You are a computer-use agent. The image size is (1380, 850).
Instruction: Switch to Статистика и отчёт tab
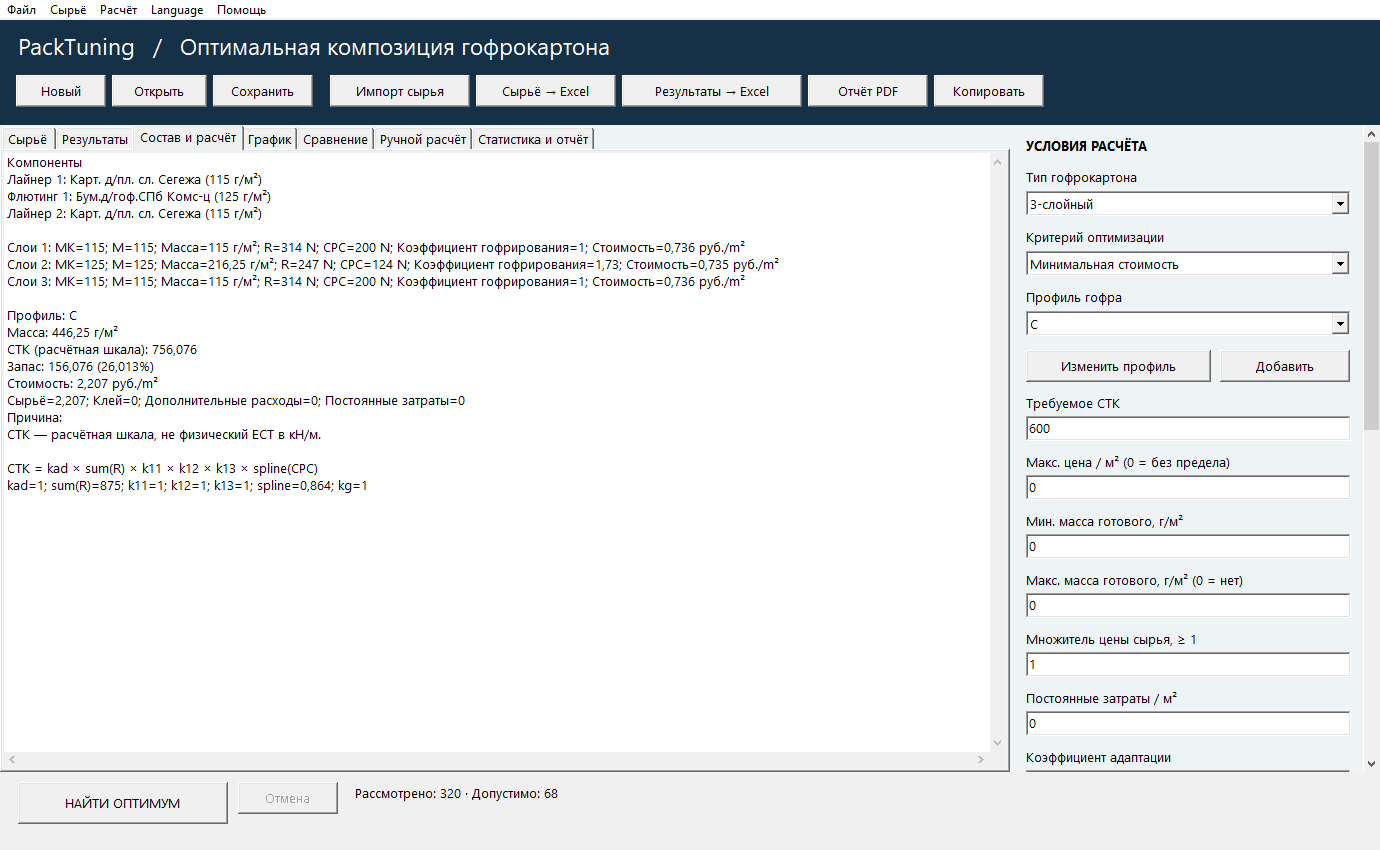[x=533, y=139]
